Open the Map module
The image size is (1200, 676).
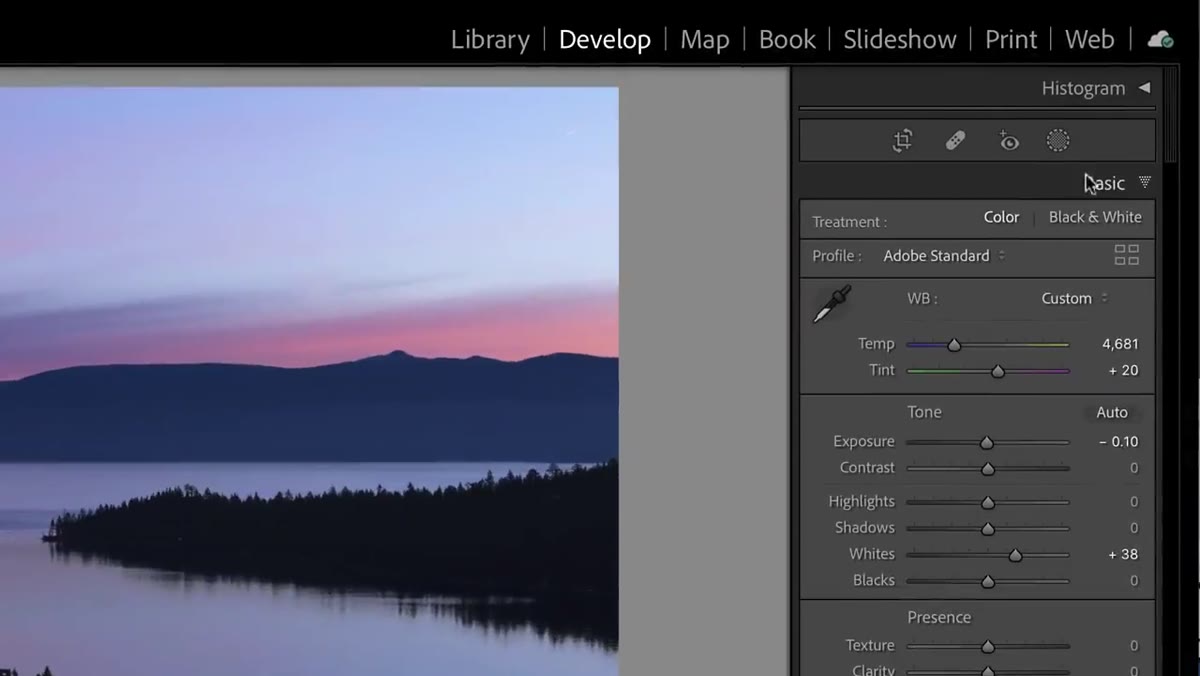705,39
